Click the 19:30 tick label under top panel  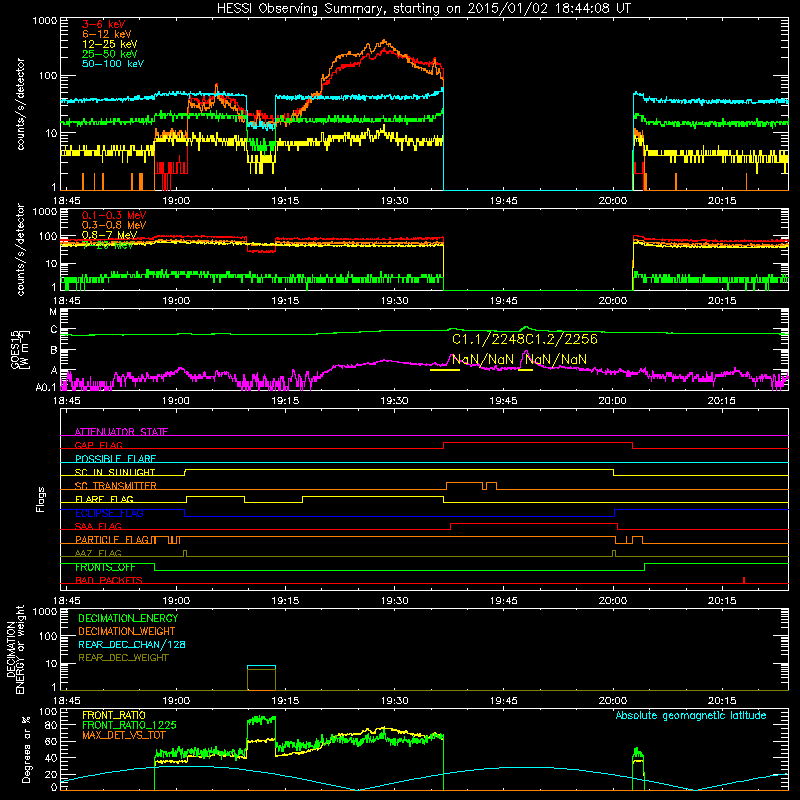[394, 201]
